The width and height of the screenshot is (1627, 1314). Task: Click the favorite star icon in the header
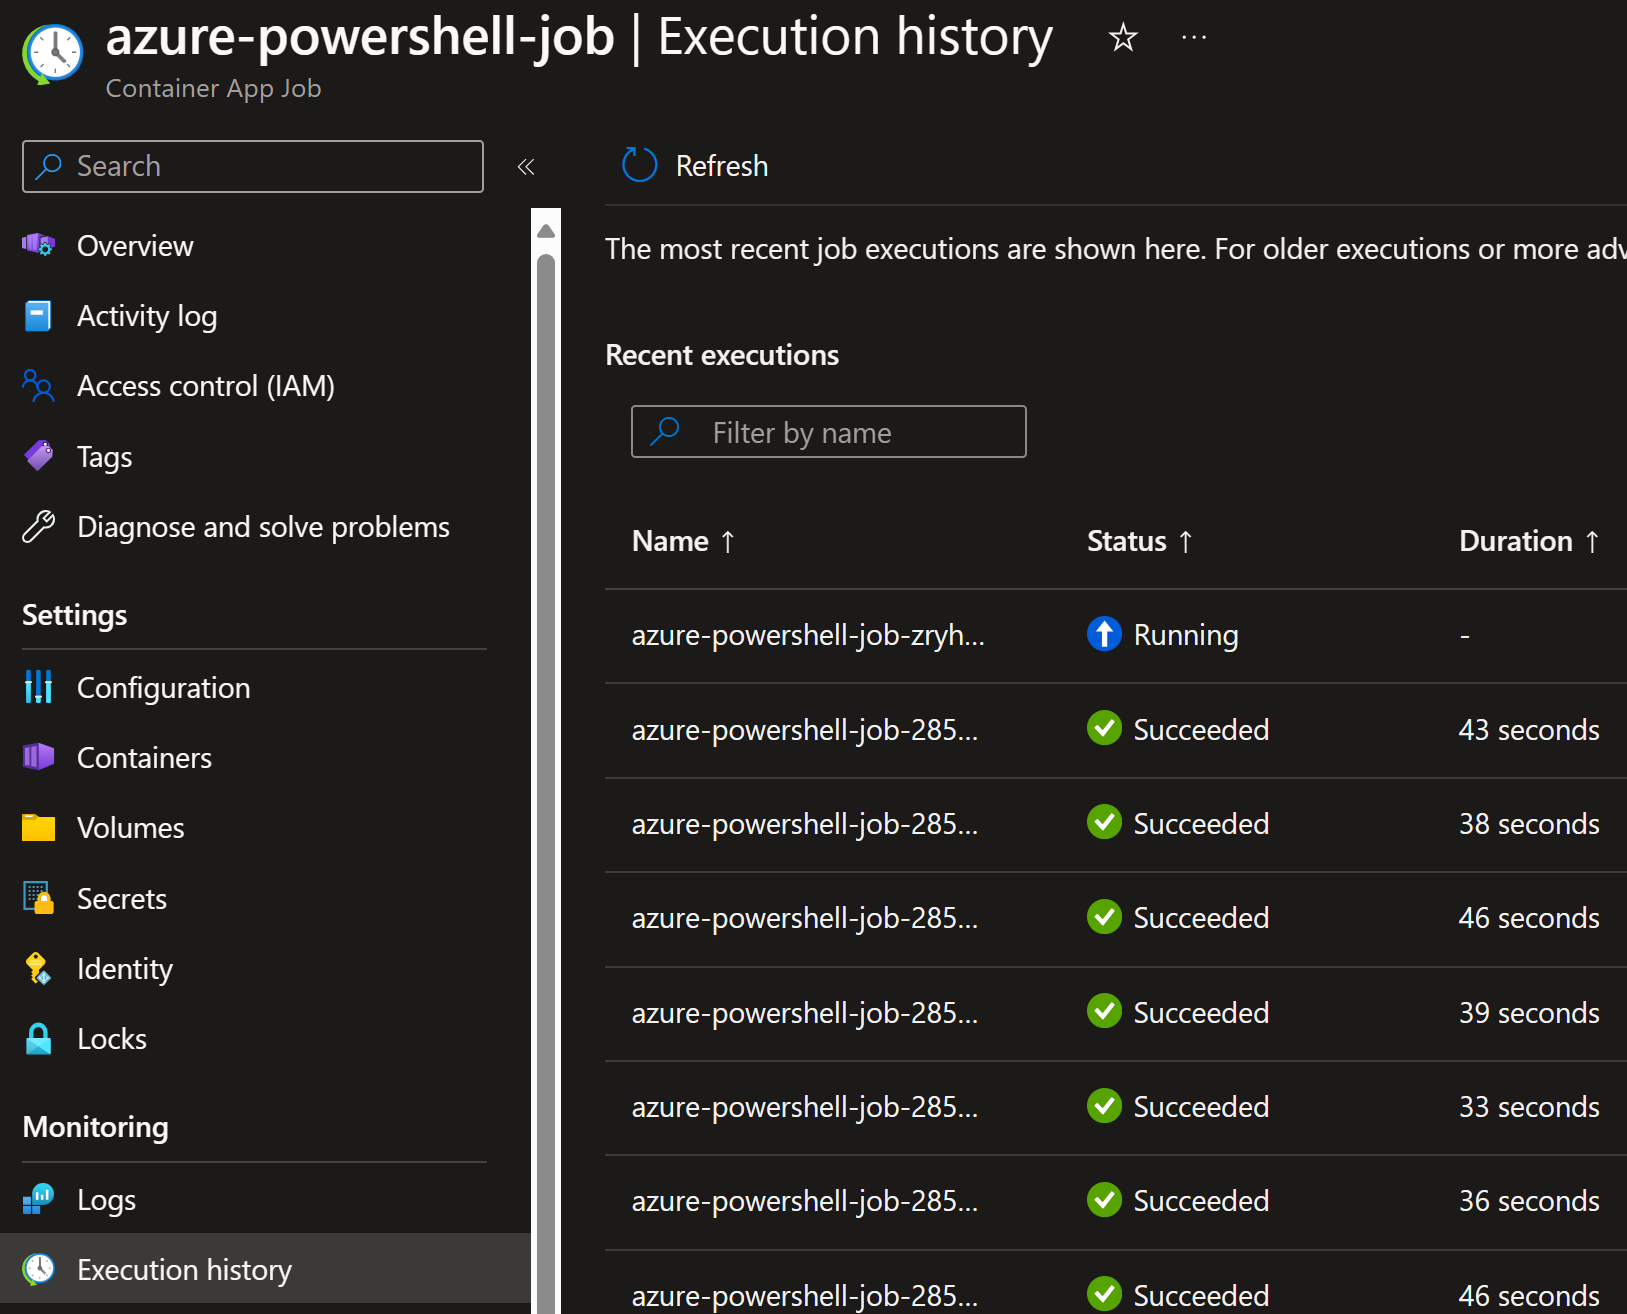pyautogui.click(x=1123, y=38)
